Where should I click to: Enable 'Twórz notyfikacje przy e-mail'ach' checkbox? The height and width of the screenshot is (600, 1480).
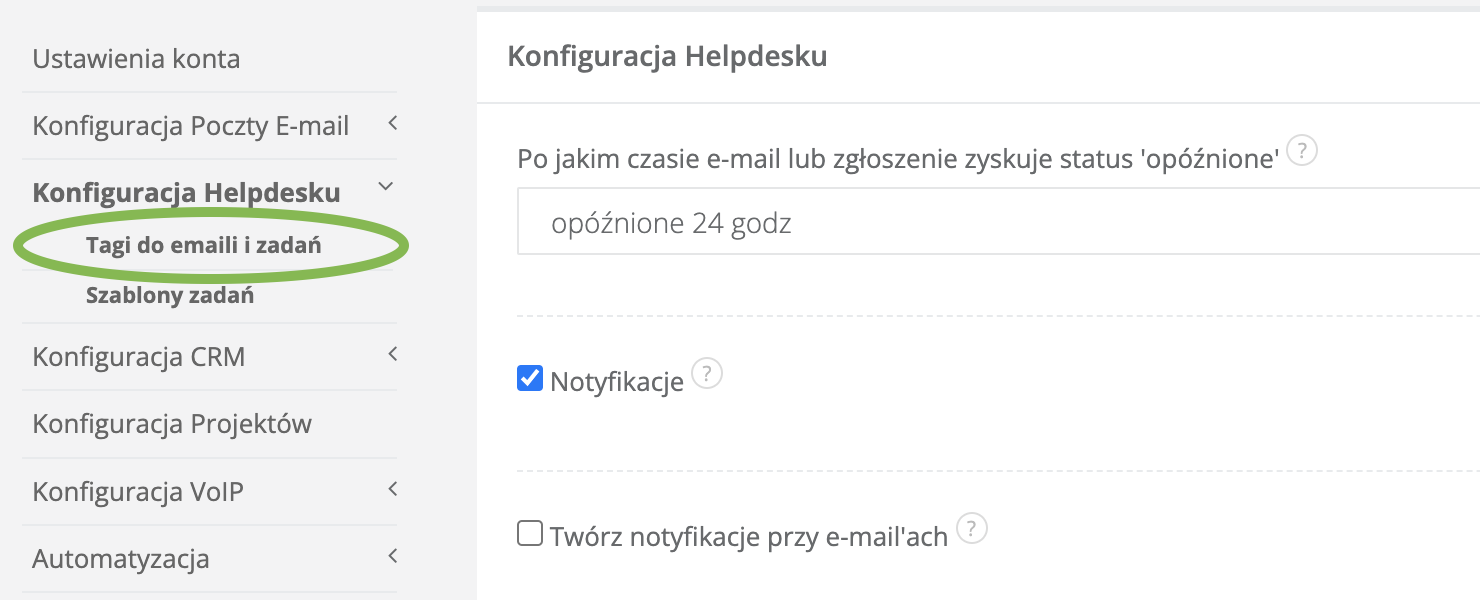(529, 534)
